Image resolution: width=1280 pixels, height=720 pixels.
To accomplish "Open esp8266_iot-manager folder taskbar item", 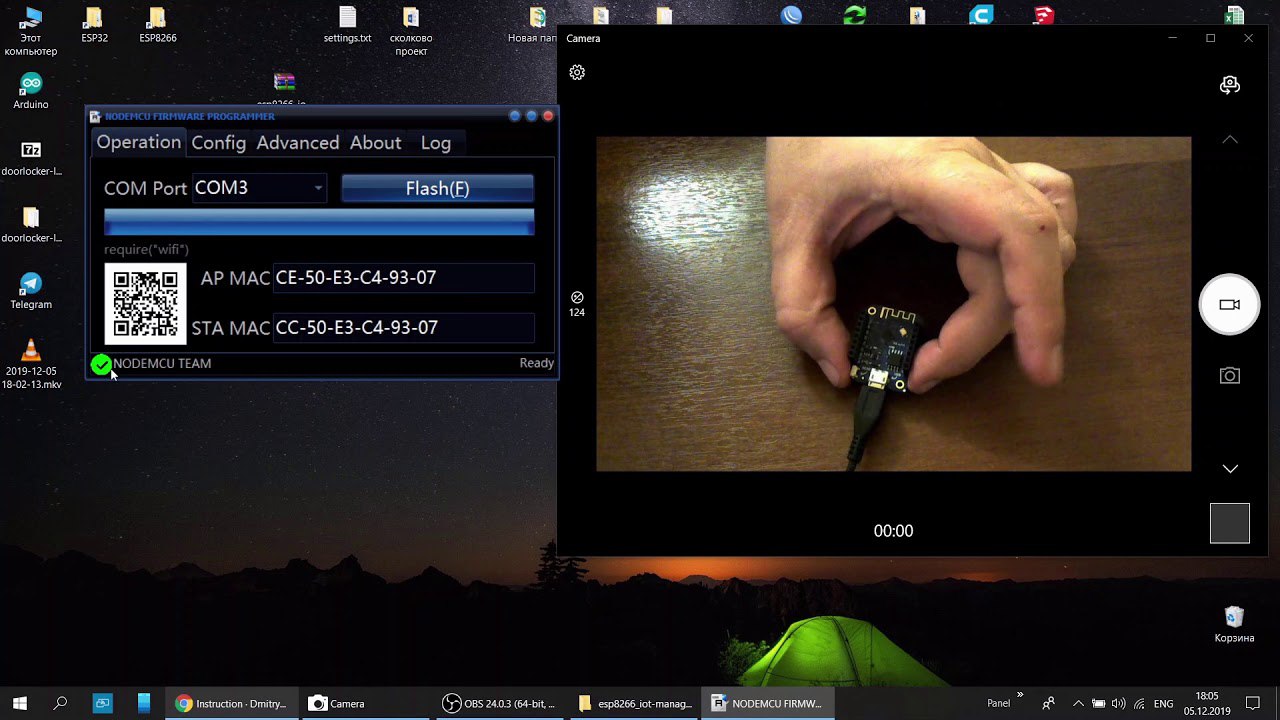I will click(635, 703).
